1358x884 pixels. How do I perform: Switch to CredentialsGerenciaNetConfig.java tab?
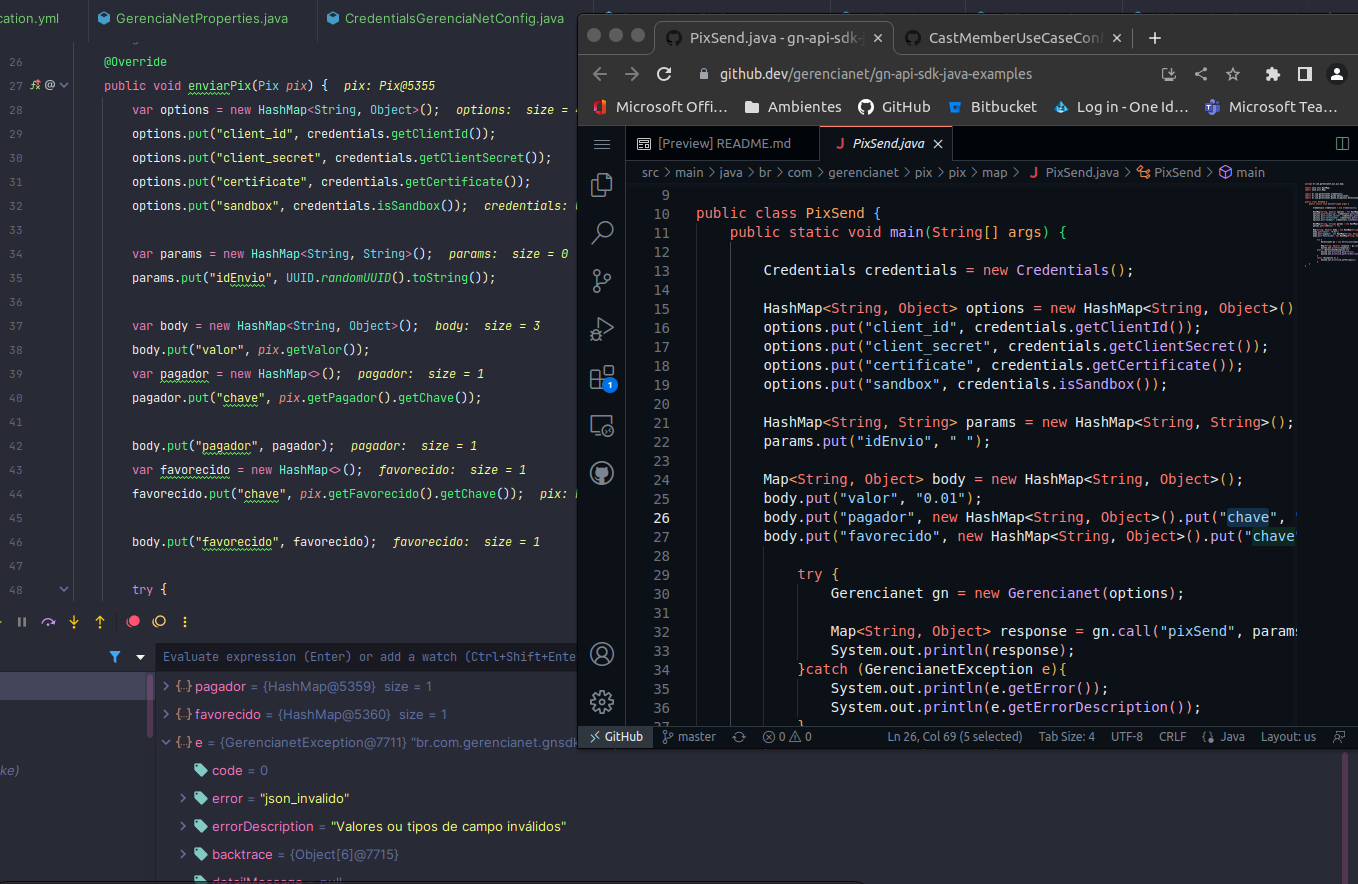445,18
